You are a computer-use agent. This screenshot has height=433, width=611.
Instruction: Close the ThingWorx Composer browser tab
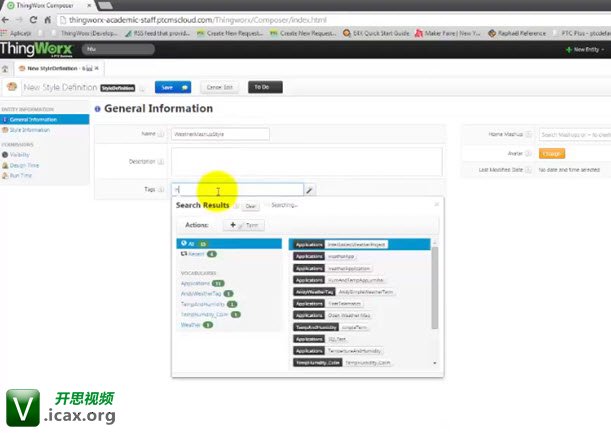click(x=89, y=5)
